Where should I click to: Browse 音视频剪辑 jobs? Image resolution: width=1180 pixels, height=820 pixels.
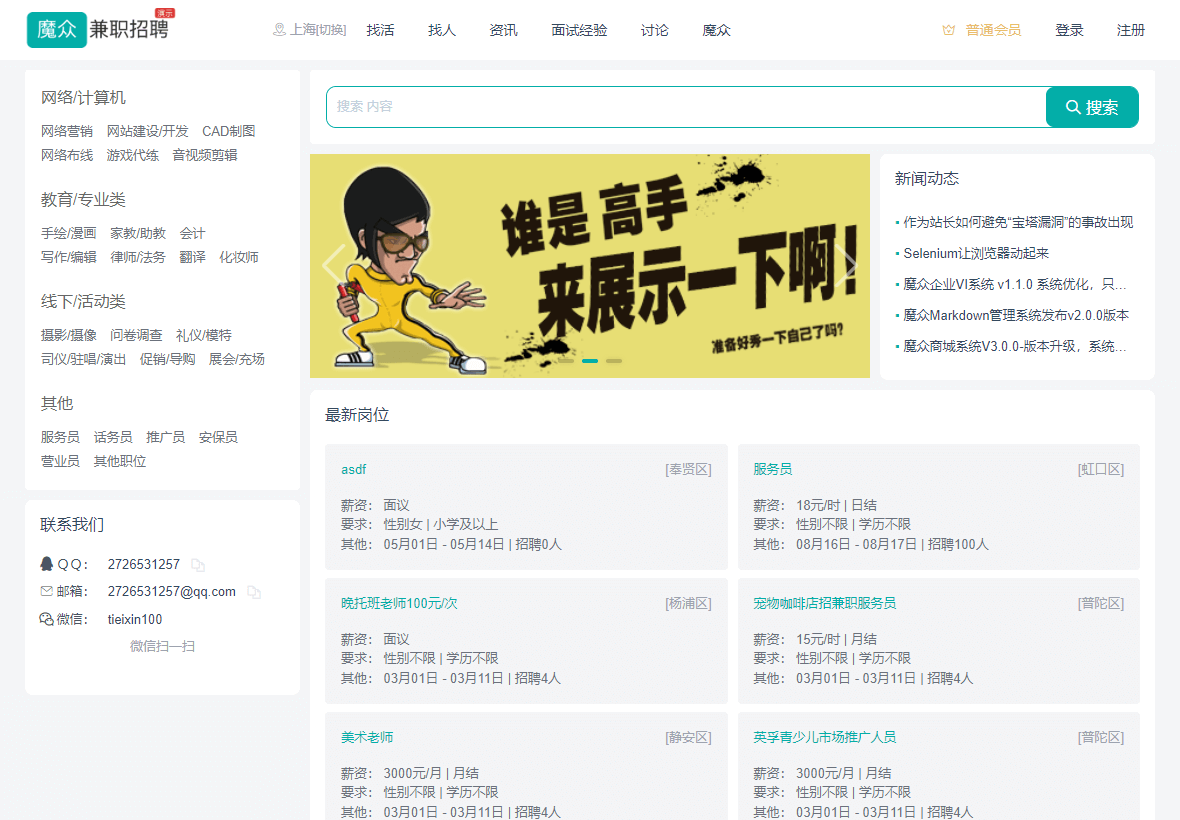click(205, 155)
